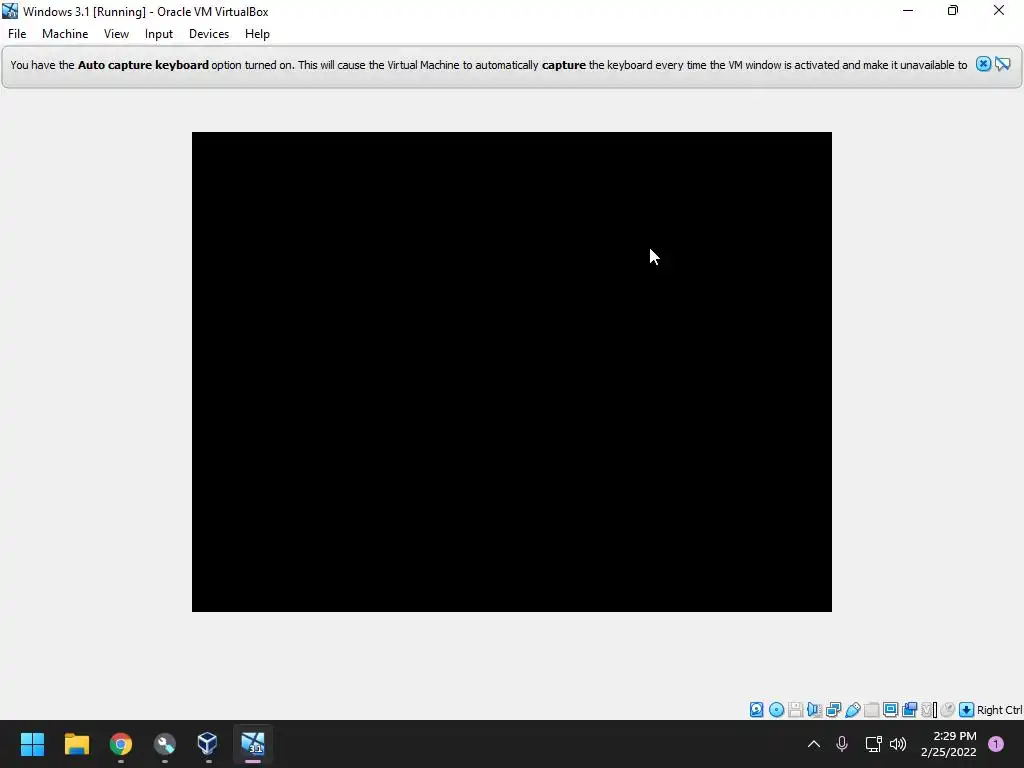The width and height of the screenshot is (1024, 768).
Task: Click the greyed mouse integration status icon
Action: [x=948, y=710]
